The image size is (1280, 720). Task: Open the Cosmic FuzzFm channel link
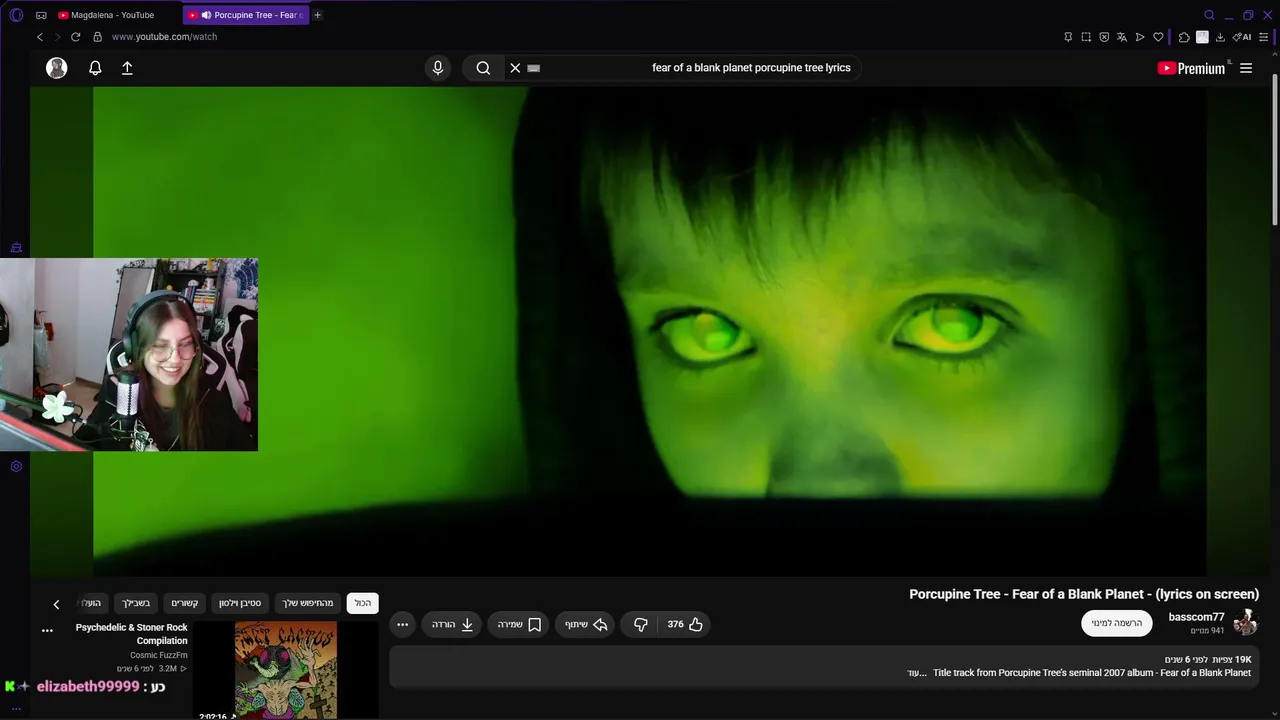(x=159, y=655)
